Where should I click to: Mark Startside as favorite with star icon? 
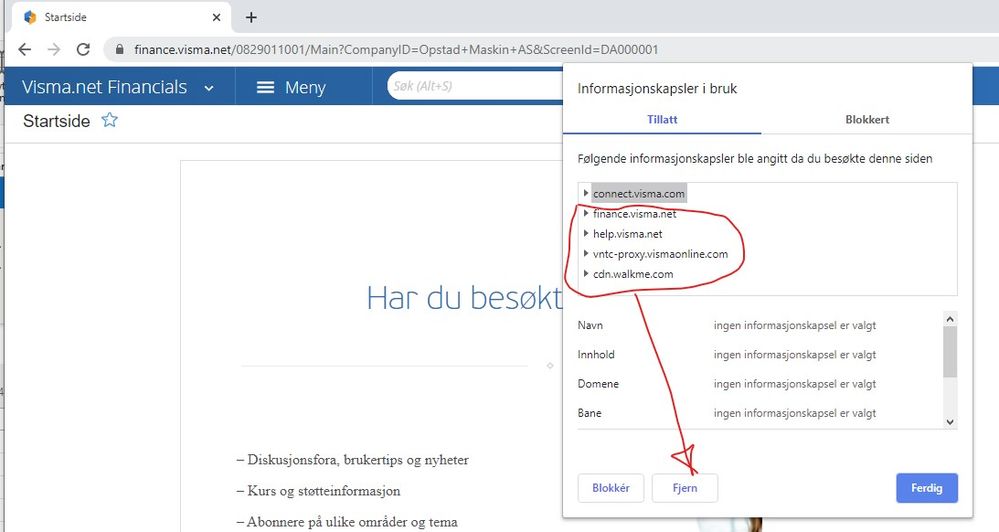(110, 120)
